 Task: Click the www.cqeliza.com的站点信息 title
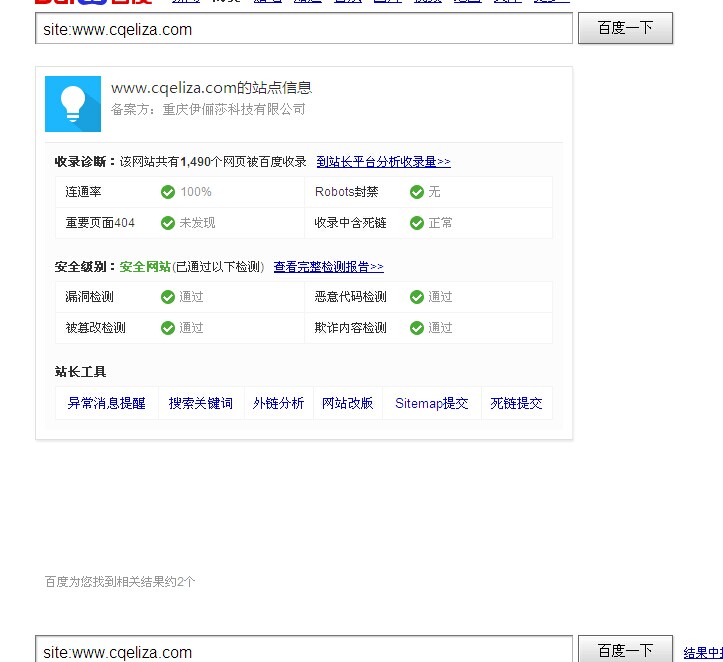tap(212, 88)
